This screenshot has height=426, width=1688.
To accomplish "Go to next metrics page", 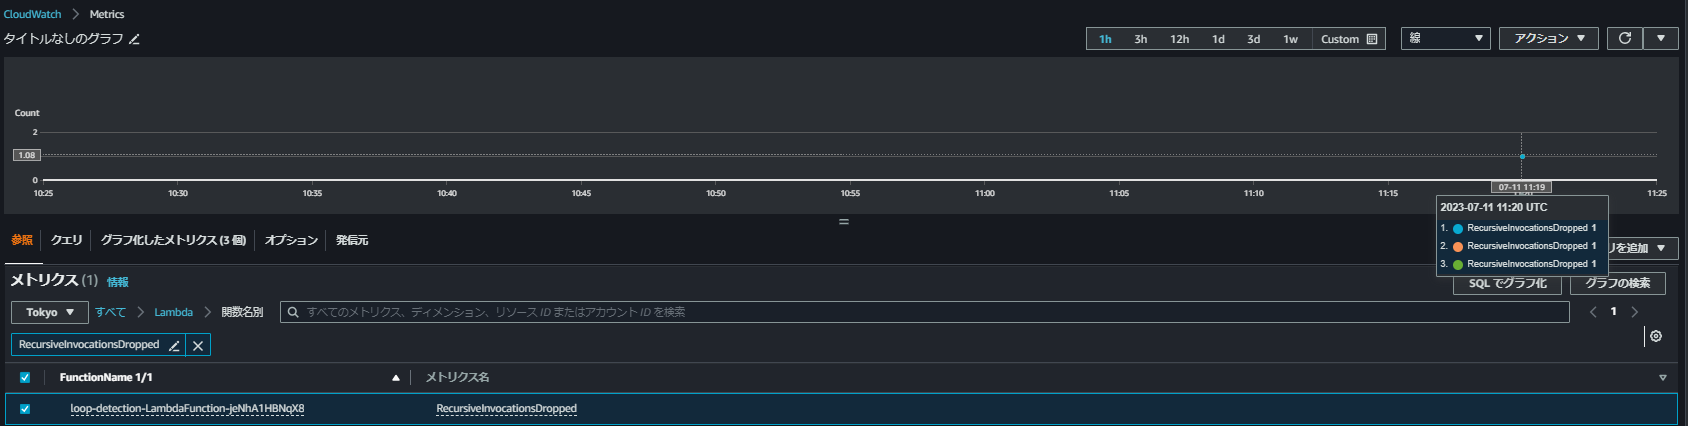I will [1635, 312].
